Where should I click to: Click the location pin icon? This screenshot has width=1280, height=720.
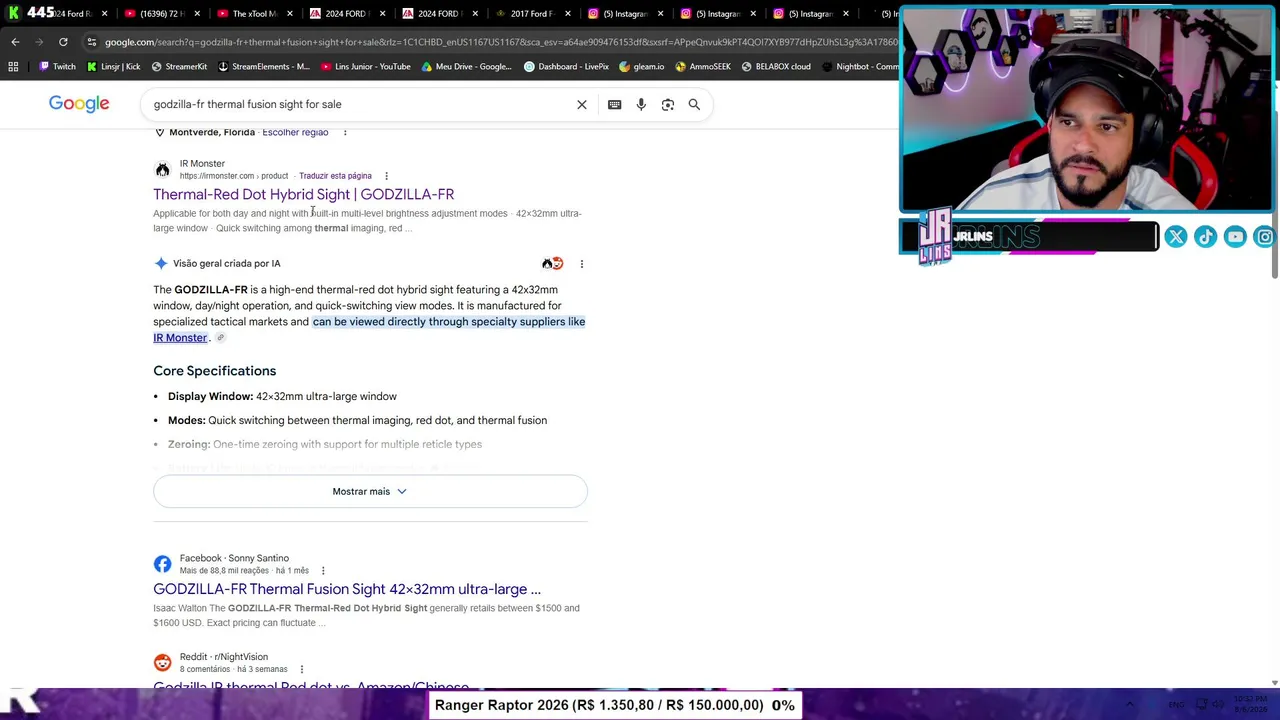coord(159,132)
